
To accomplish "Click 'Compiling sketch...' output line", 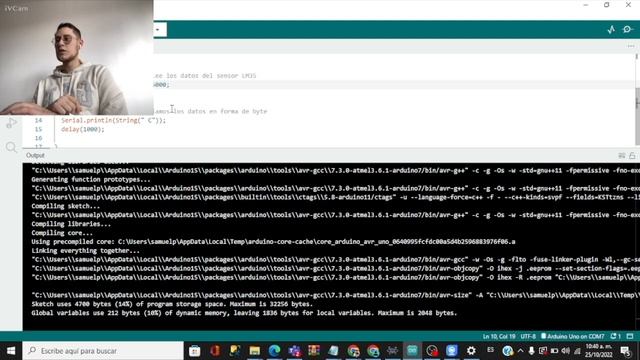I will 65,206.
